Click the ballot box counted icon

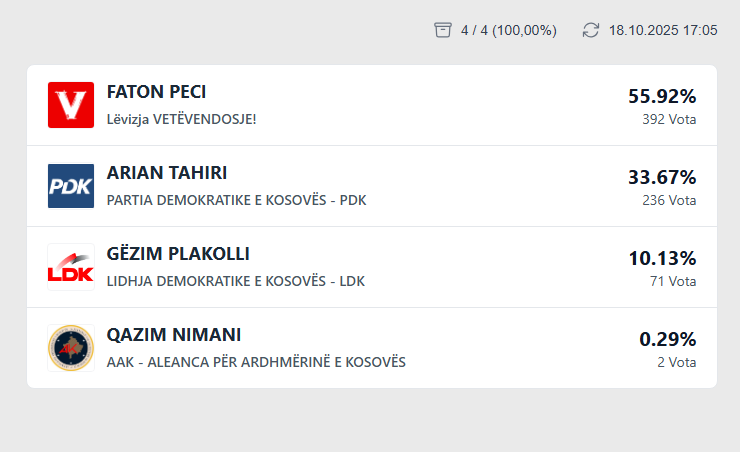pos(443,30)
